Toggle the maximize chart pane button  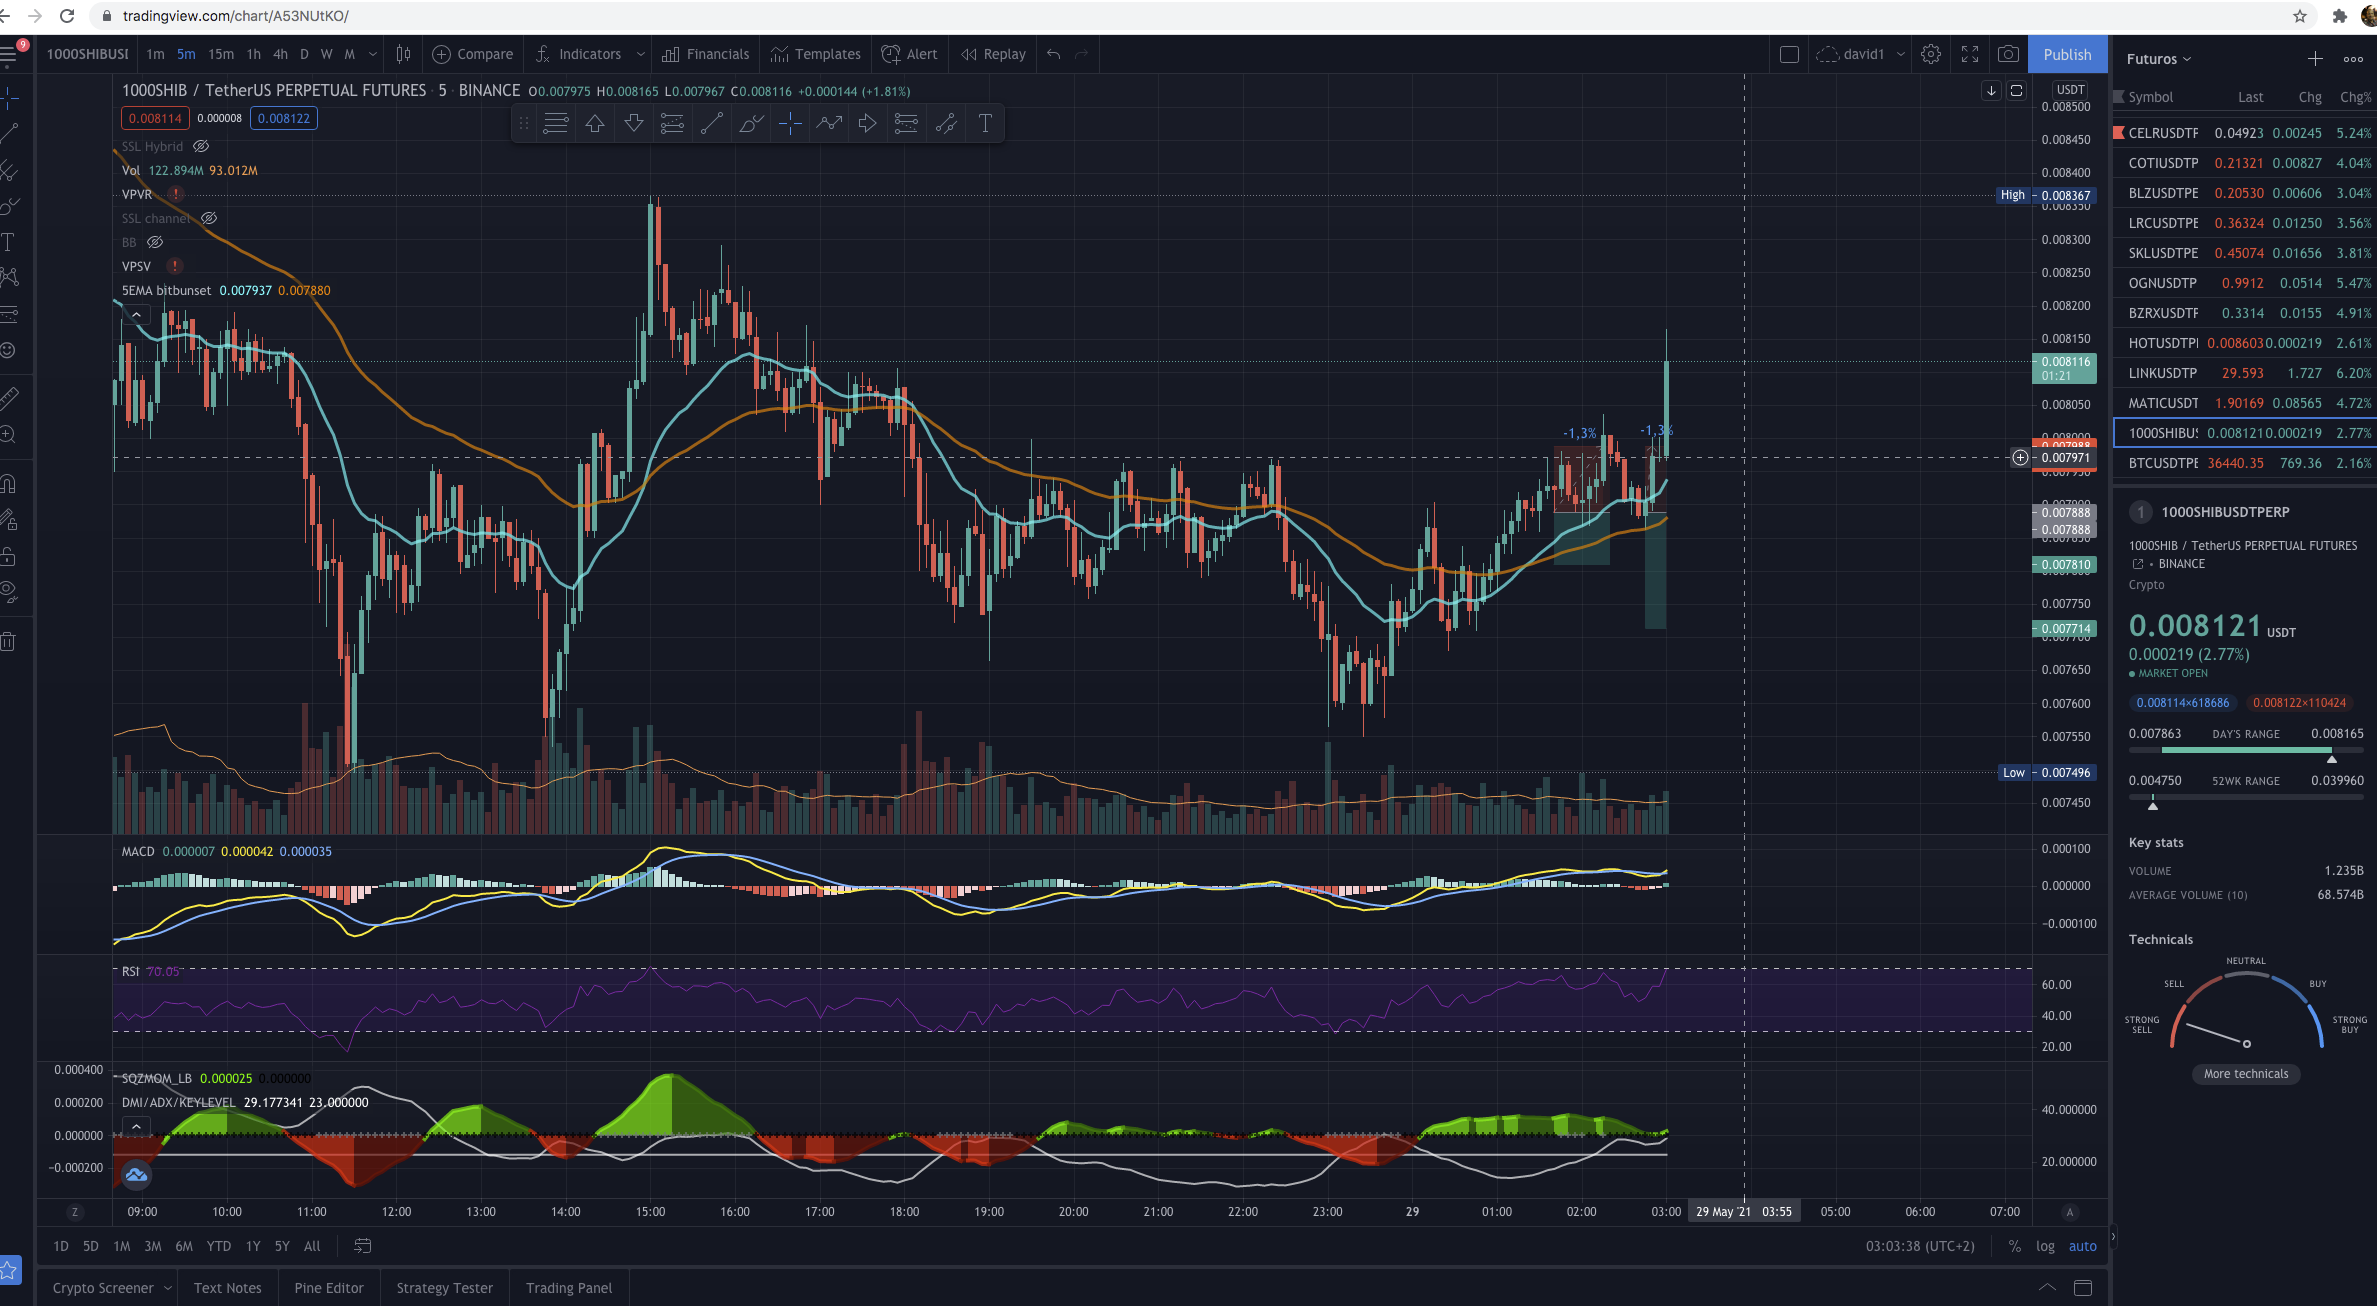(2016, 90)
